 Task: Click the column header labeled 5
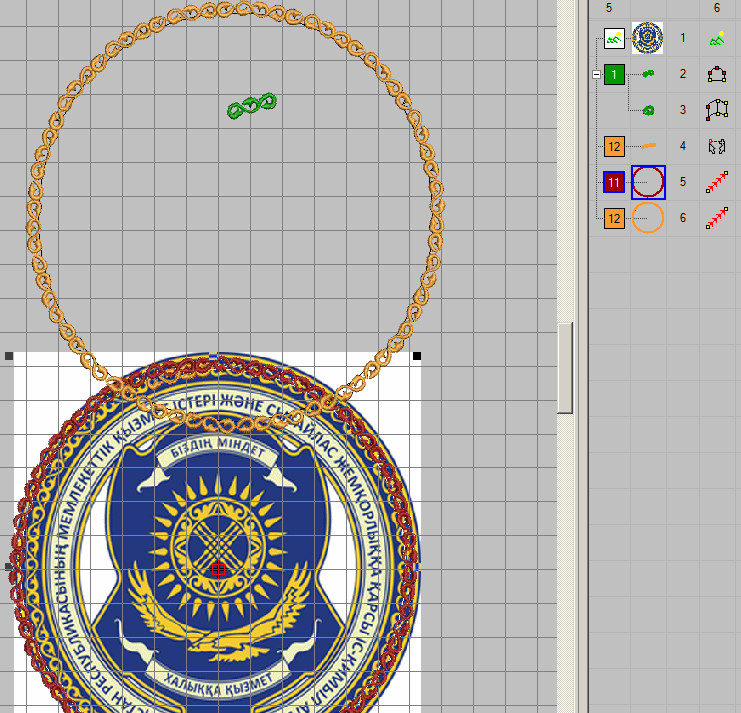click(609, 8)
